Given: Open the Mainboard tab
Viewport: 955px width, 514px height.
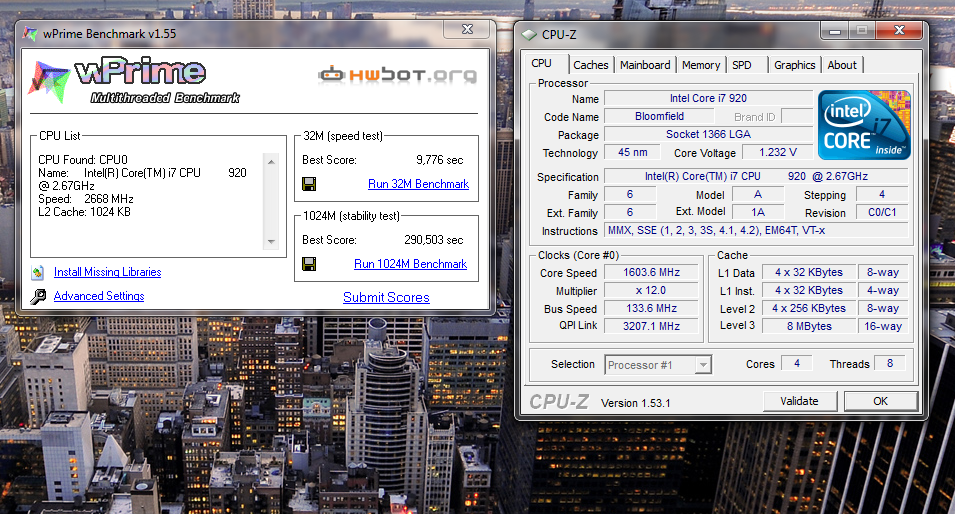Looking at the screenshot, I should [645, 65].
